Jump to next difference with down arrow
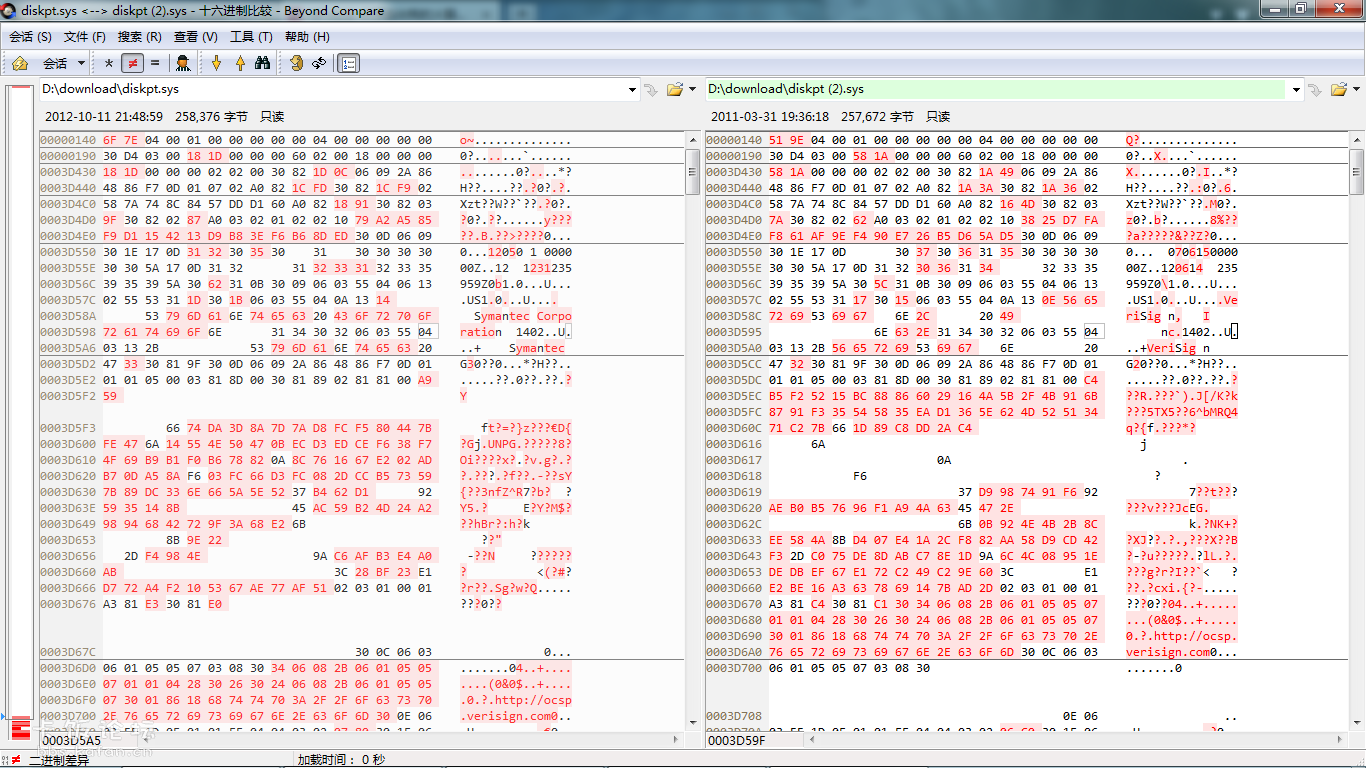Viewport: 1366px width, 768px height. (216, 63)
